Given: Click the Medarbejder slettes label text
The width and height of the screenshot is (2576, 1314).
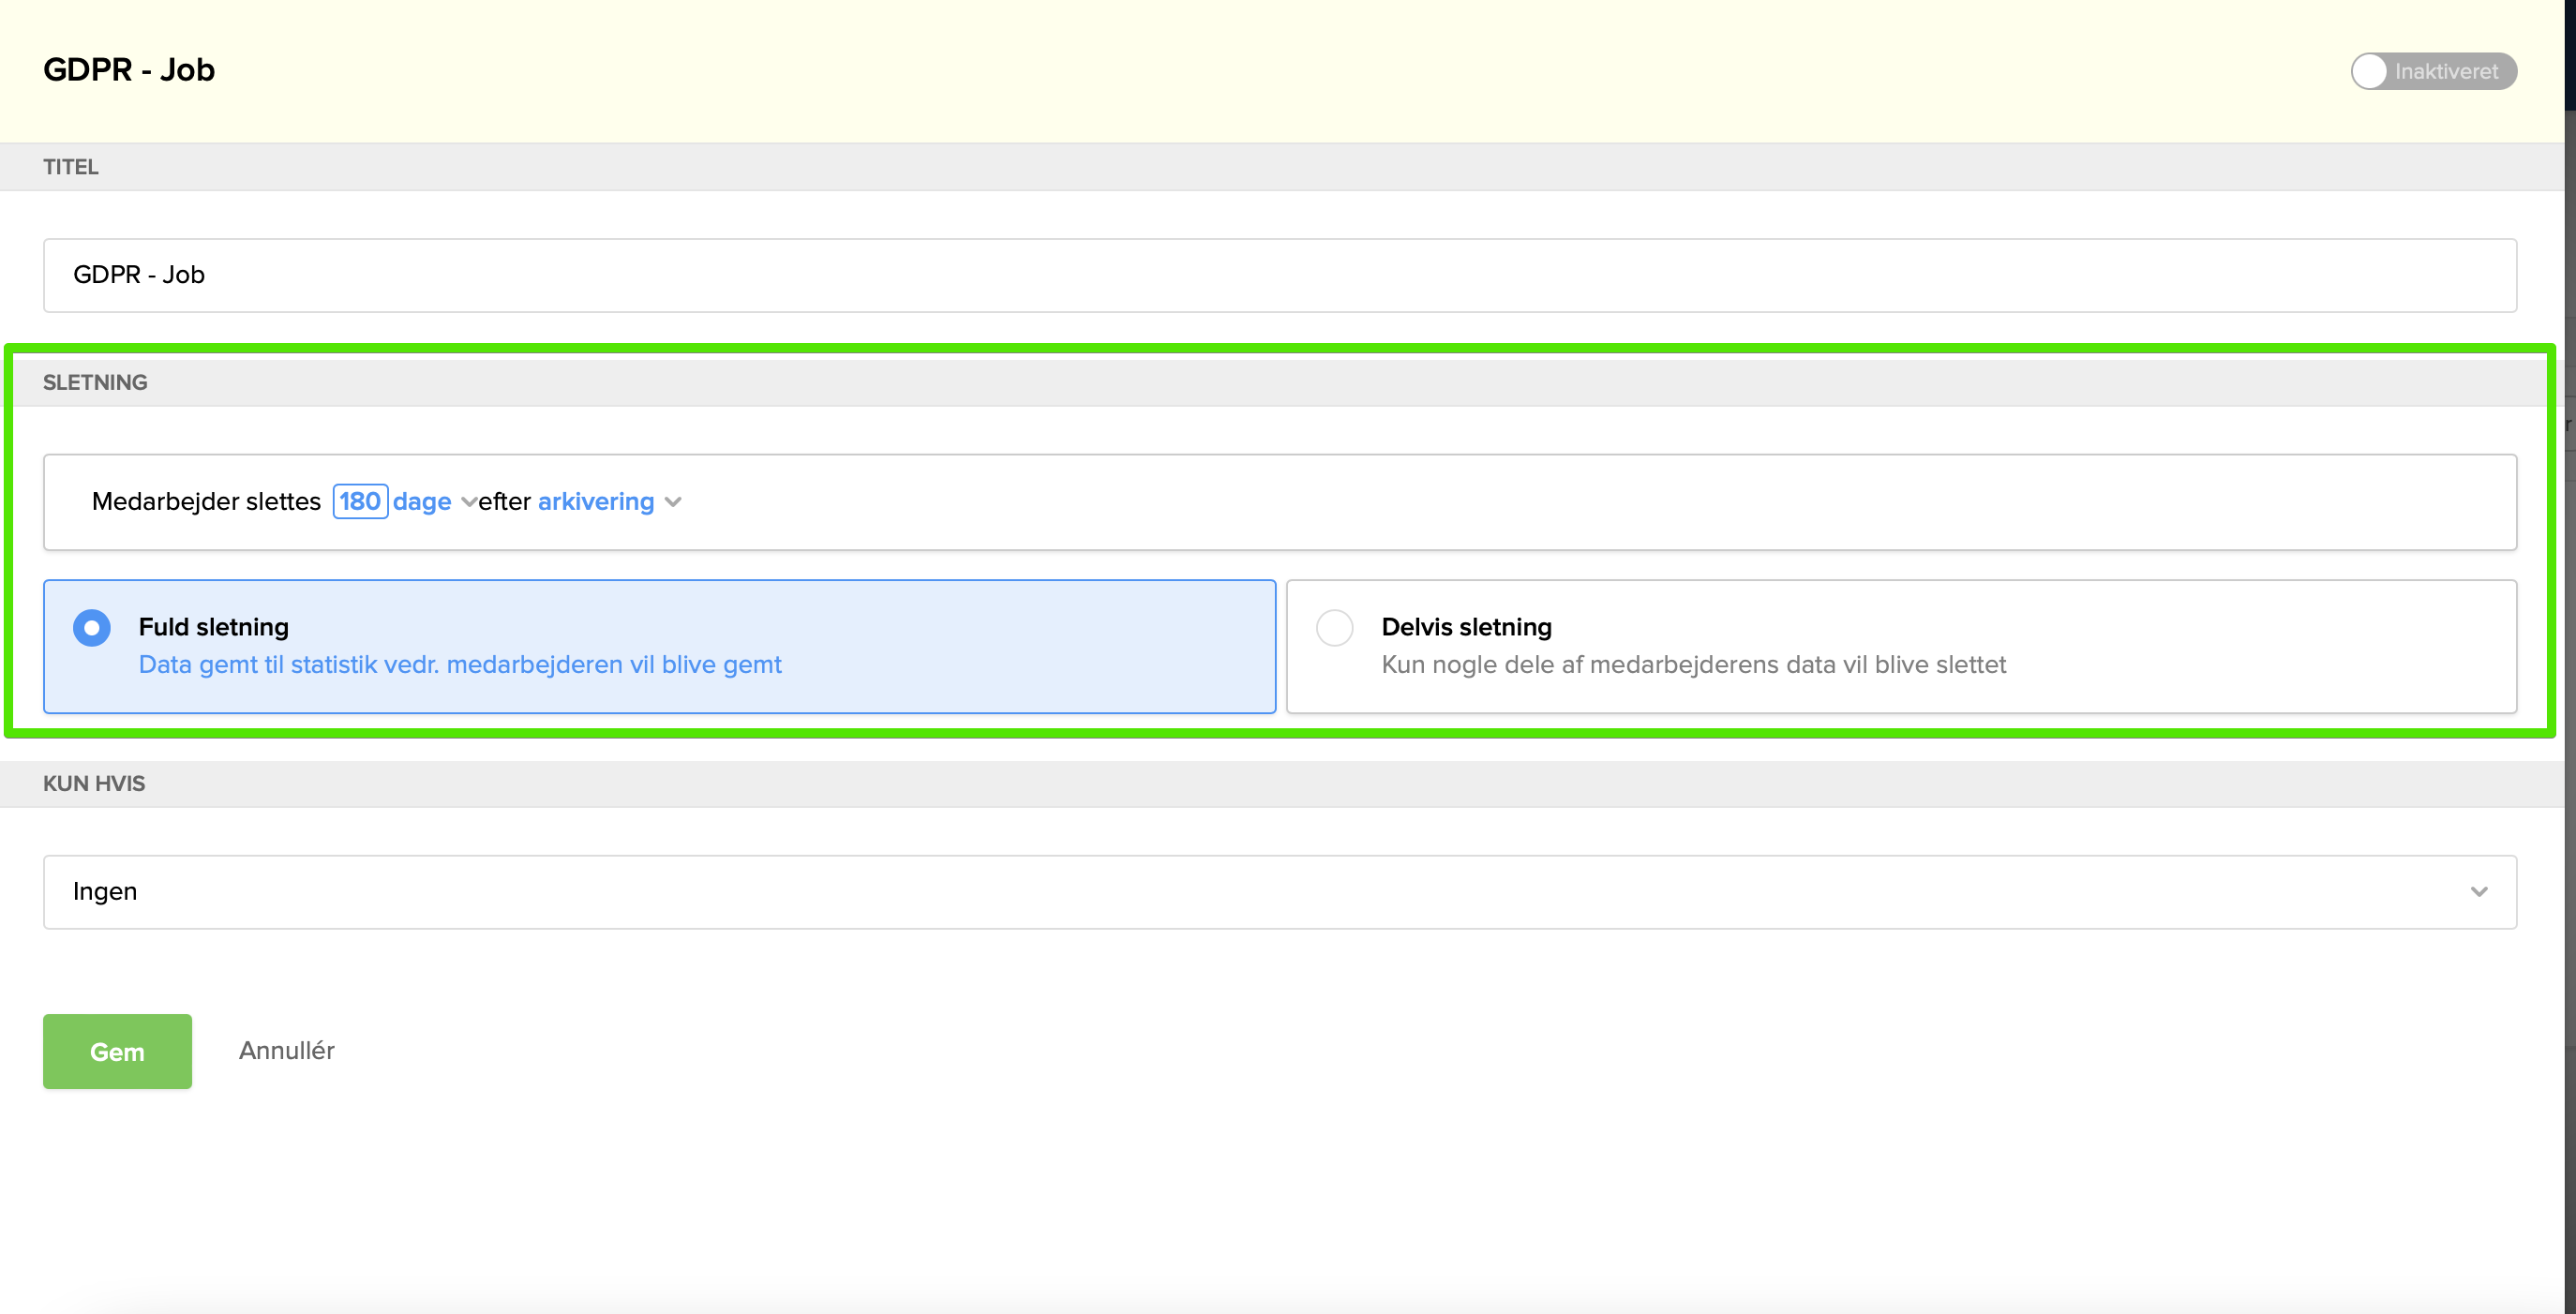Looking at the screenshot, I should (x=206, y=501).
